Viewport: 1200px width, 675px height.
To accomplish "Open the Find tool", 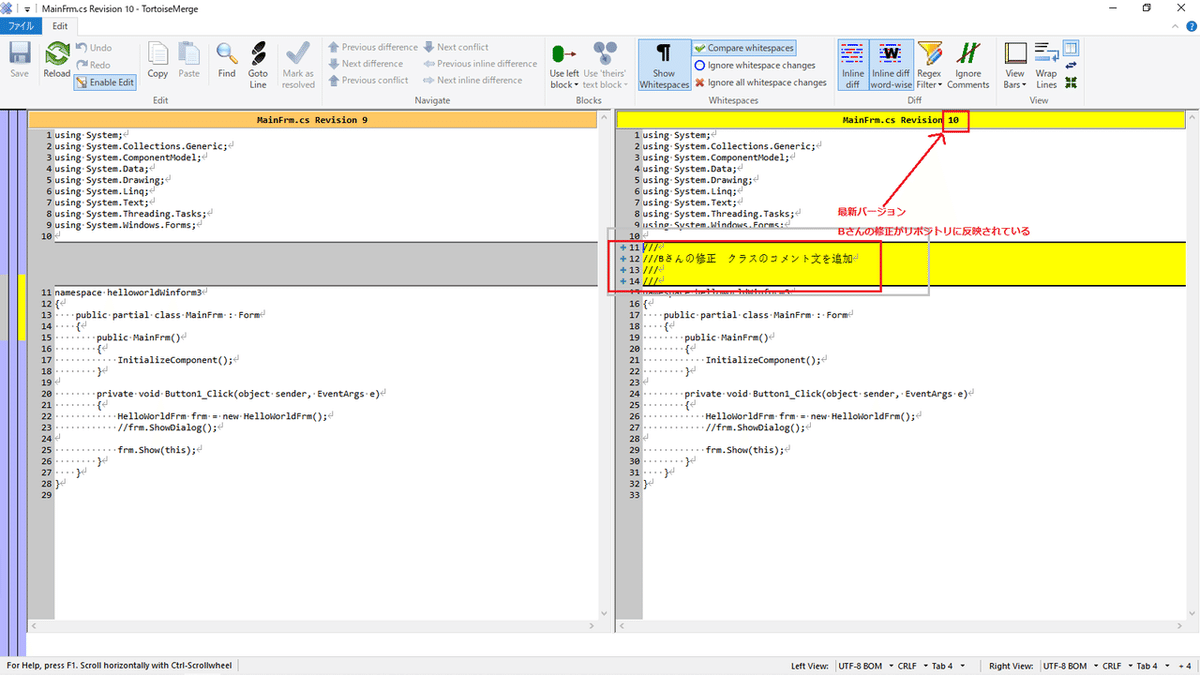I will click(227, 60).
